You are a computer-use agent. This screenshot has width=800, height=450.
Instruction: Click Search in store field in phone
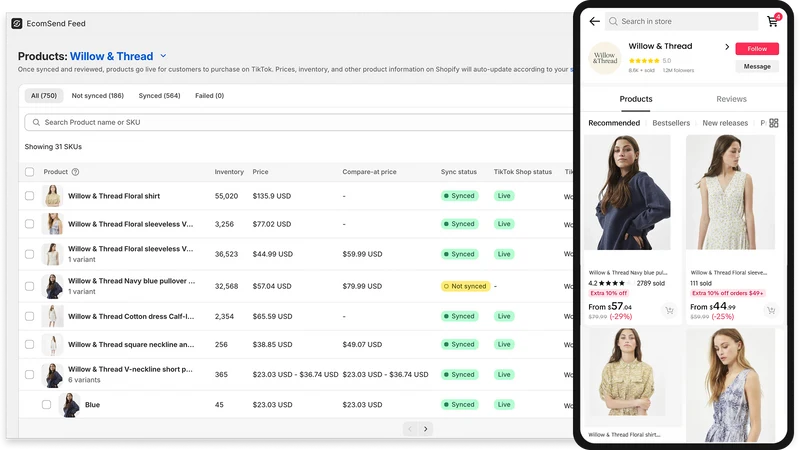[x=681, y=21]
